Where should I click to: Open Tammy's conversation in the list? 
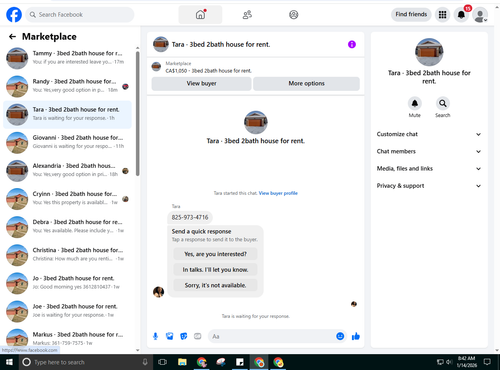tap(67, 58)
